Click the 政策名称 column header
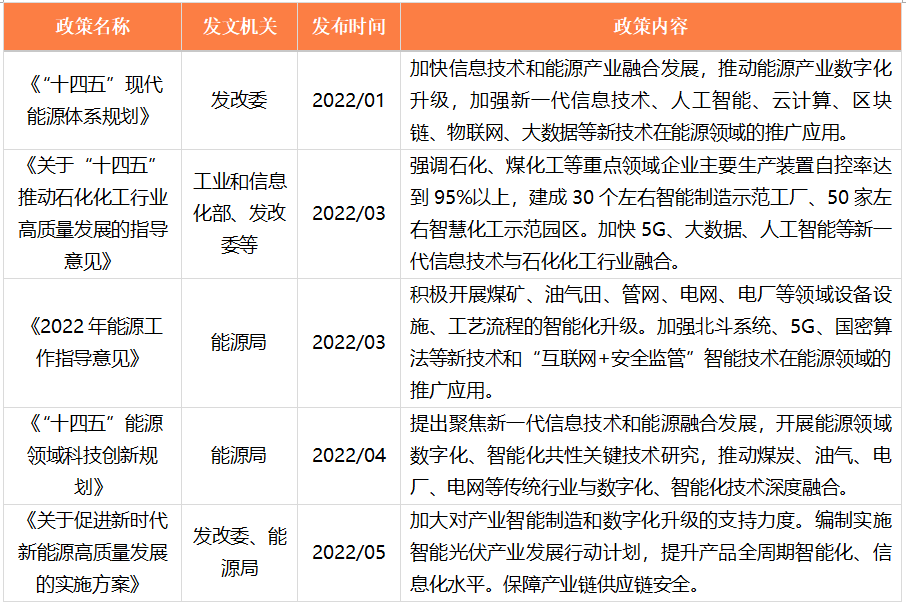The height and width of the screenshot is (607, 906). pos(92,27)
